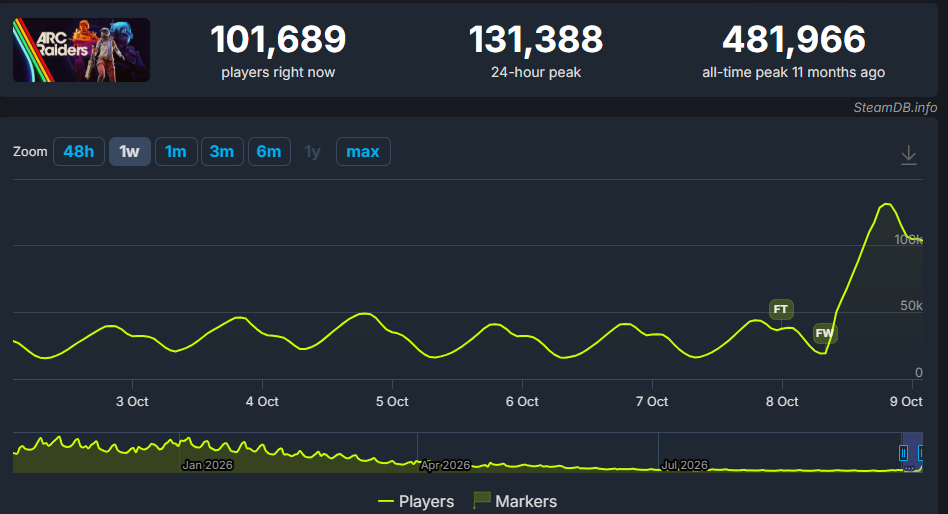This screenshot has height=514, width=948.
Task: Choose the 6m zoom range
Action: click(x=269, y=151)
